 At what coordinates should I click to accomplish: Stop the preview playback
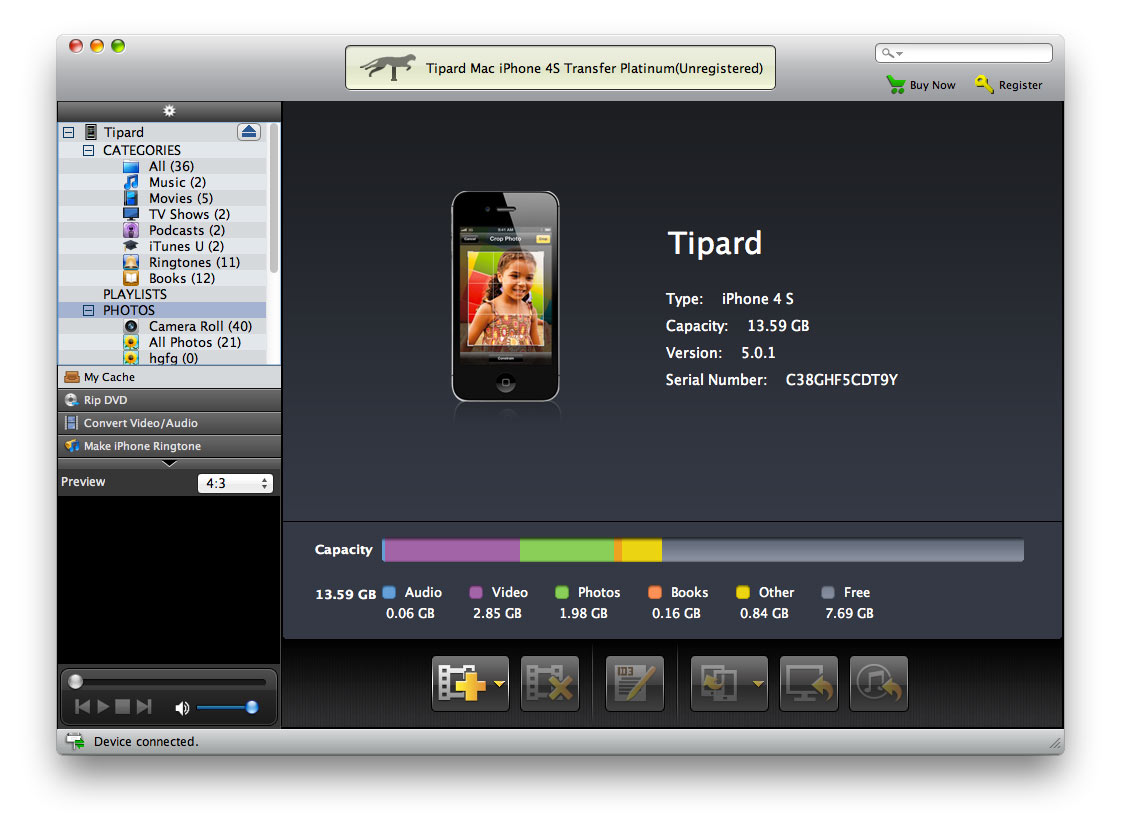(122, 707)
